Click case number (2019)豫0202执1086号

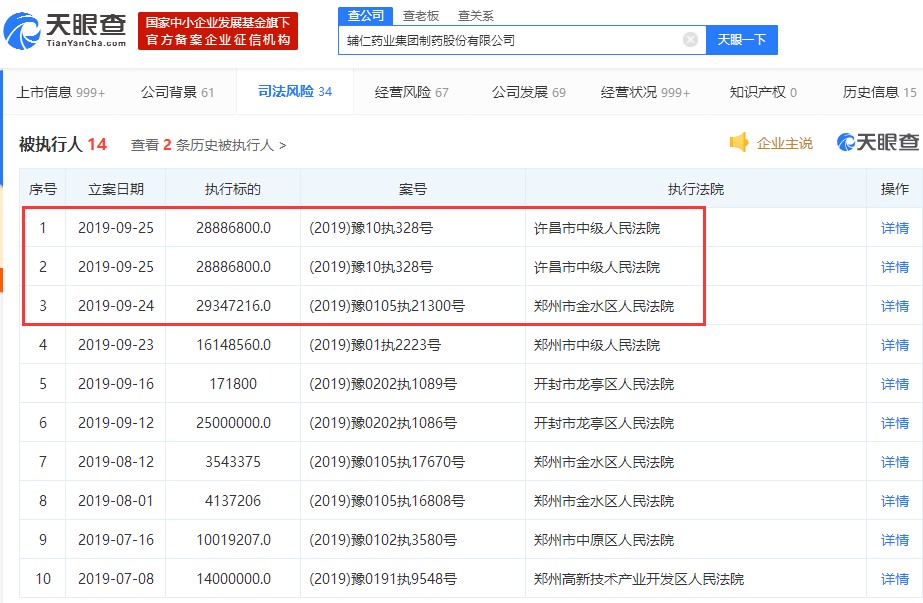[383, 423]
